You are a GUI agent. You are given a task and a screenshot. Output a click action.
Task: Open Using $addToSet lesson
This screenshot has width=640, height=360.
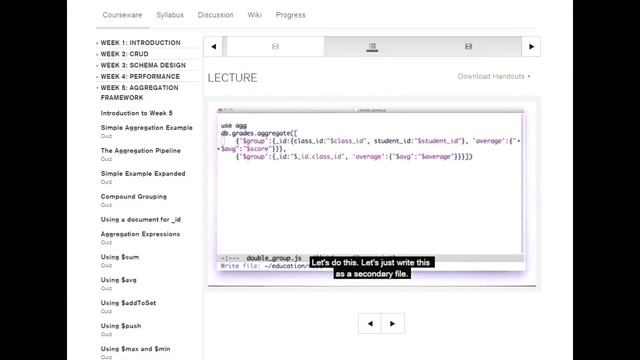pos(128,303)
